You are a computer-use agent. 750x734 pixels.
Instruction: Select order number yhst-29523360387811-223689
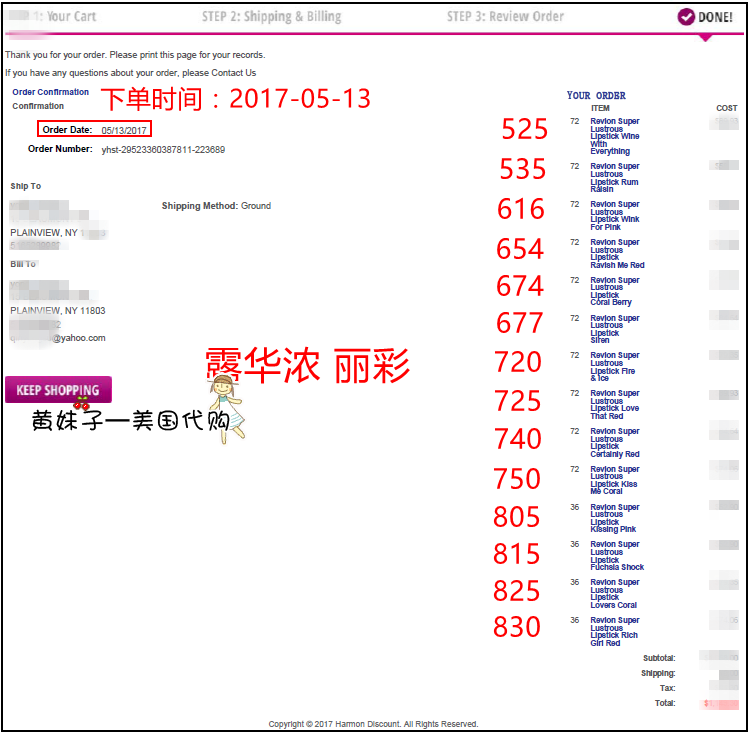[x=163, y=150]
